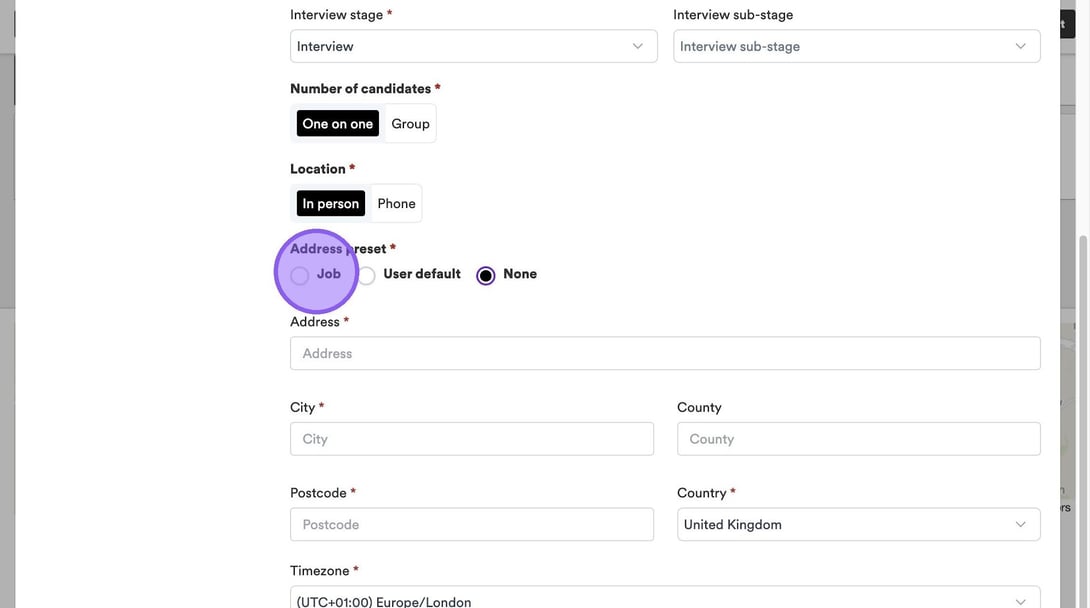Click the Interview stage chevron arrow
The width and height of the screenshot is (1090, 608).
pos(638,46)
